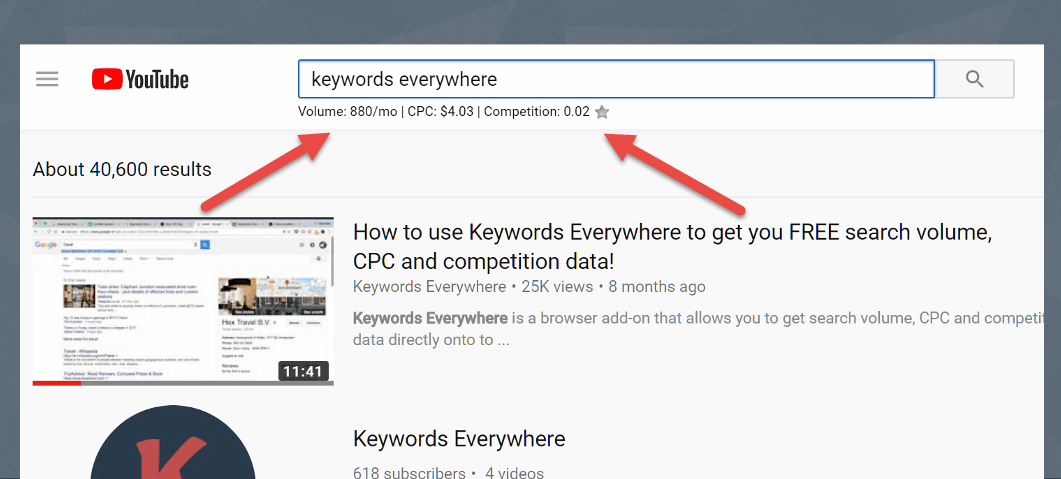Open the 'Keywords Everywhere' channel result title
1061x479 pixels.
[459, 438]
